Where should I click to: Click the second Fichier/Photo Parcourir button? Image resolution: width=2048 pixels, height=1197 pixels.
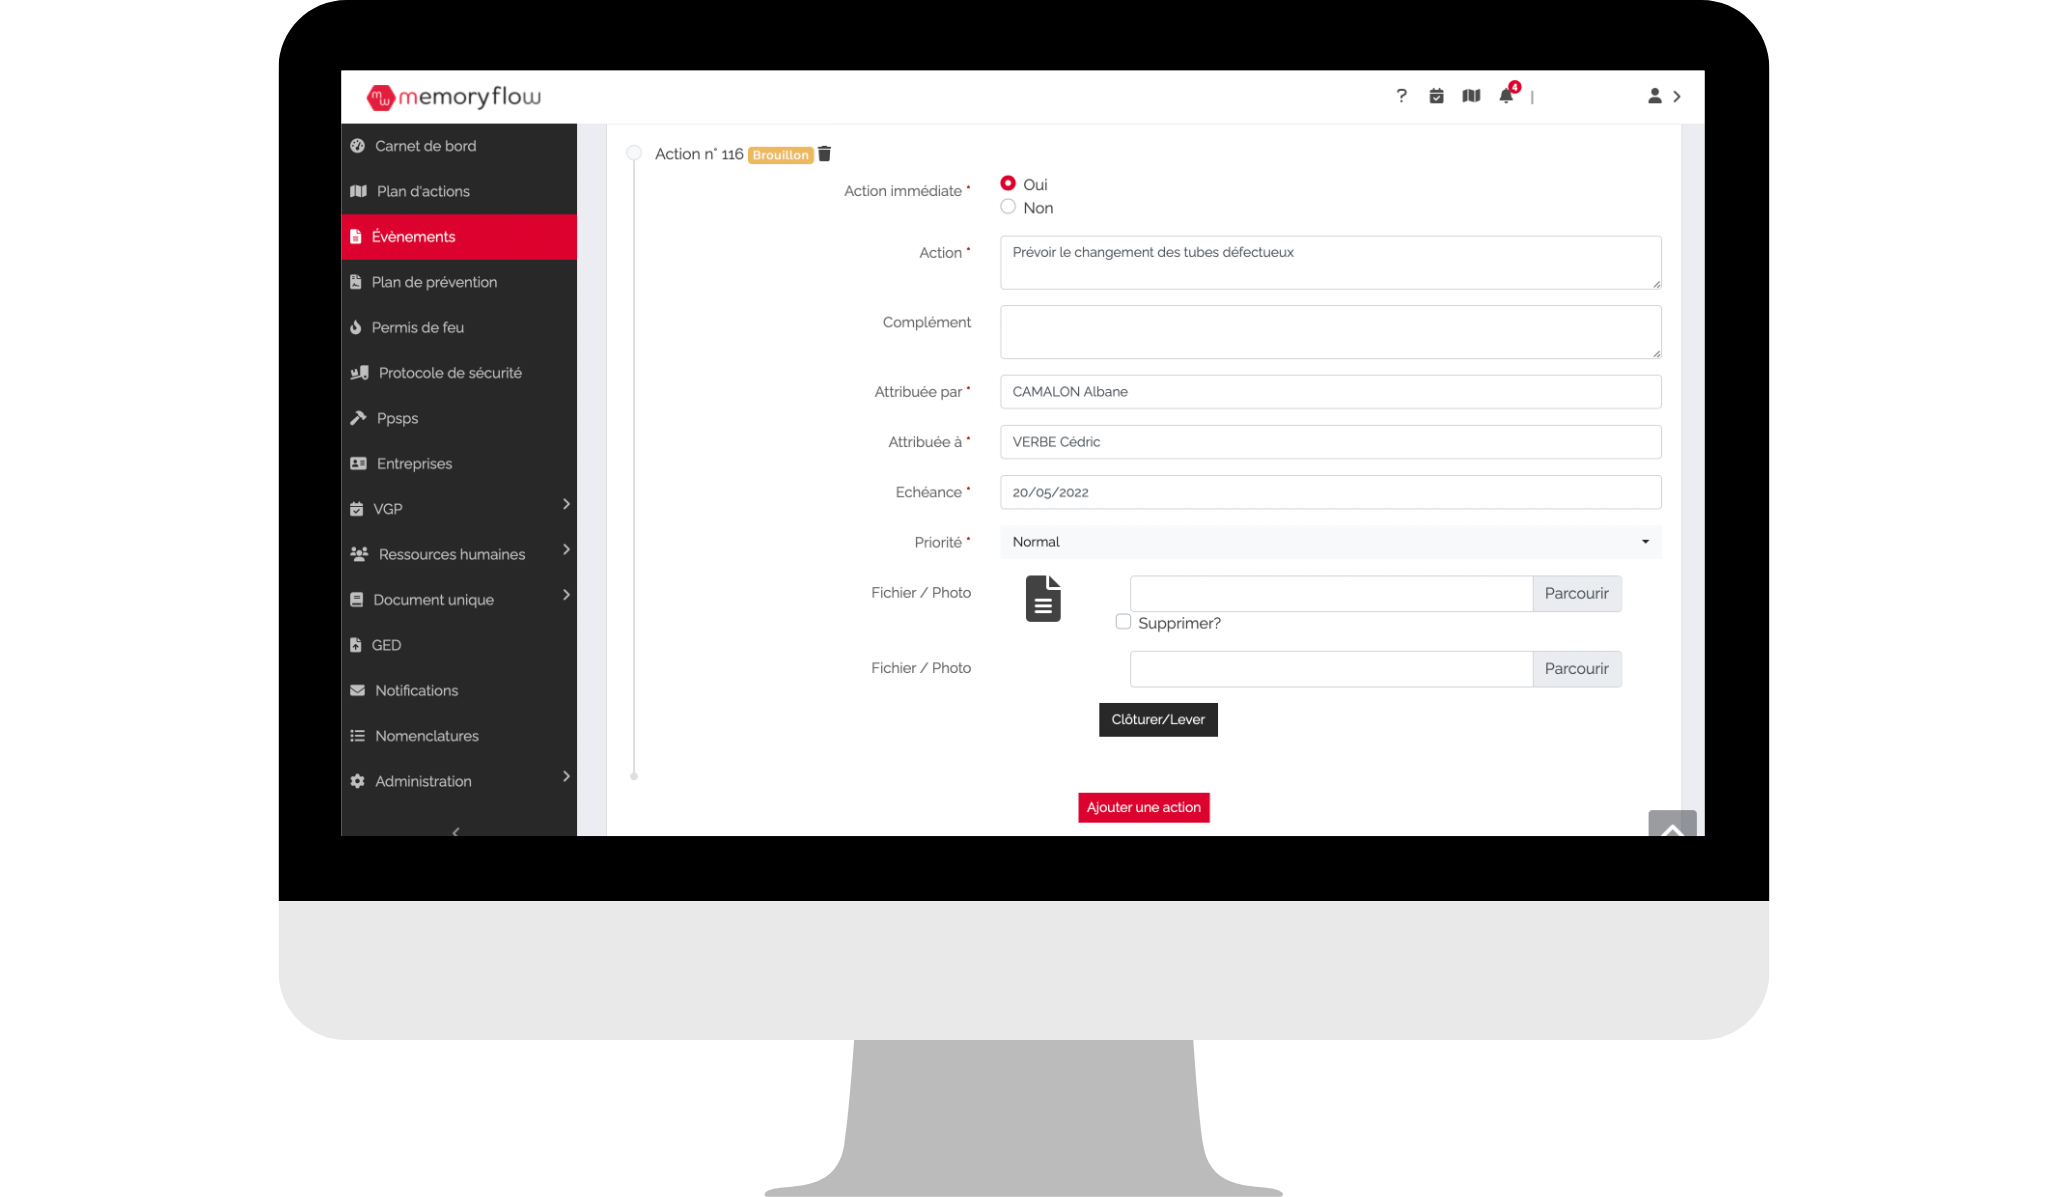1575,668
